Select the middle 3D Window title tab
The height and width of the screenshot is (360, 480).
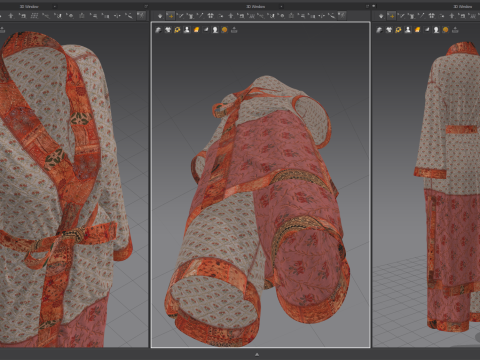(x=256, y=6)
